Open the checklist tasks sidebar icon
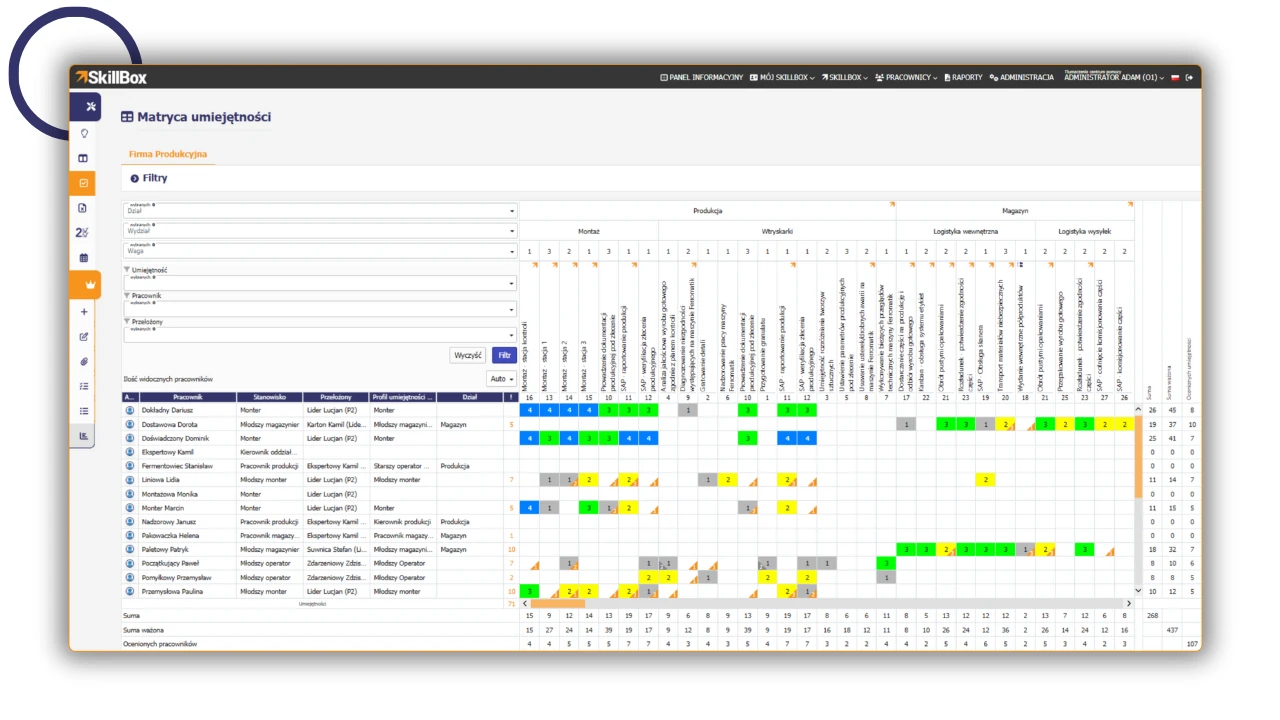 (84, 386)
